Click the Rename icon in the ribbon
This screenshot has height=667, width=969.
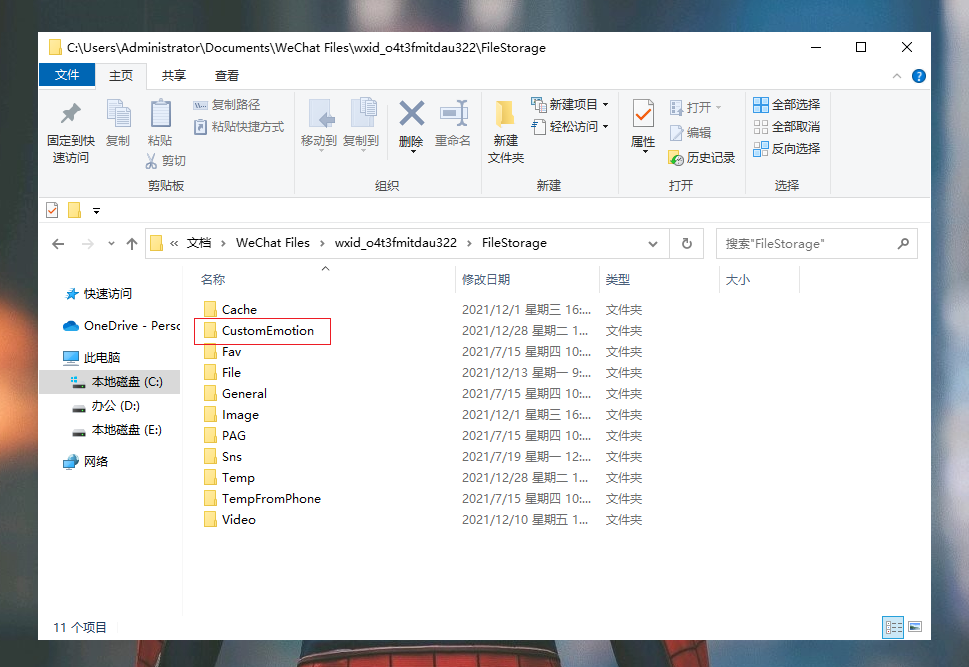tap(453, 114)
